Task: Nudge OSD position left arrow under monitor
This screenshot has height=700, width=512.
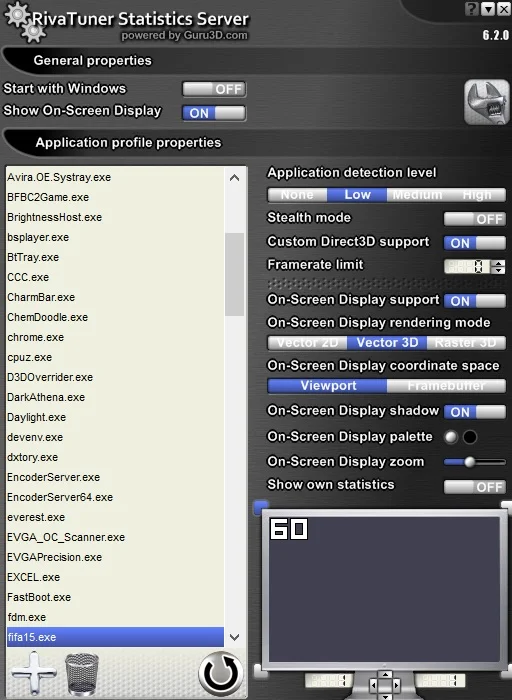Action: pos(374,684)
